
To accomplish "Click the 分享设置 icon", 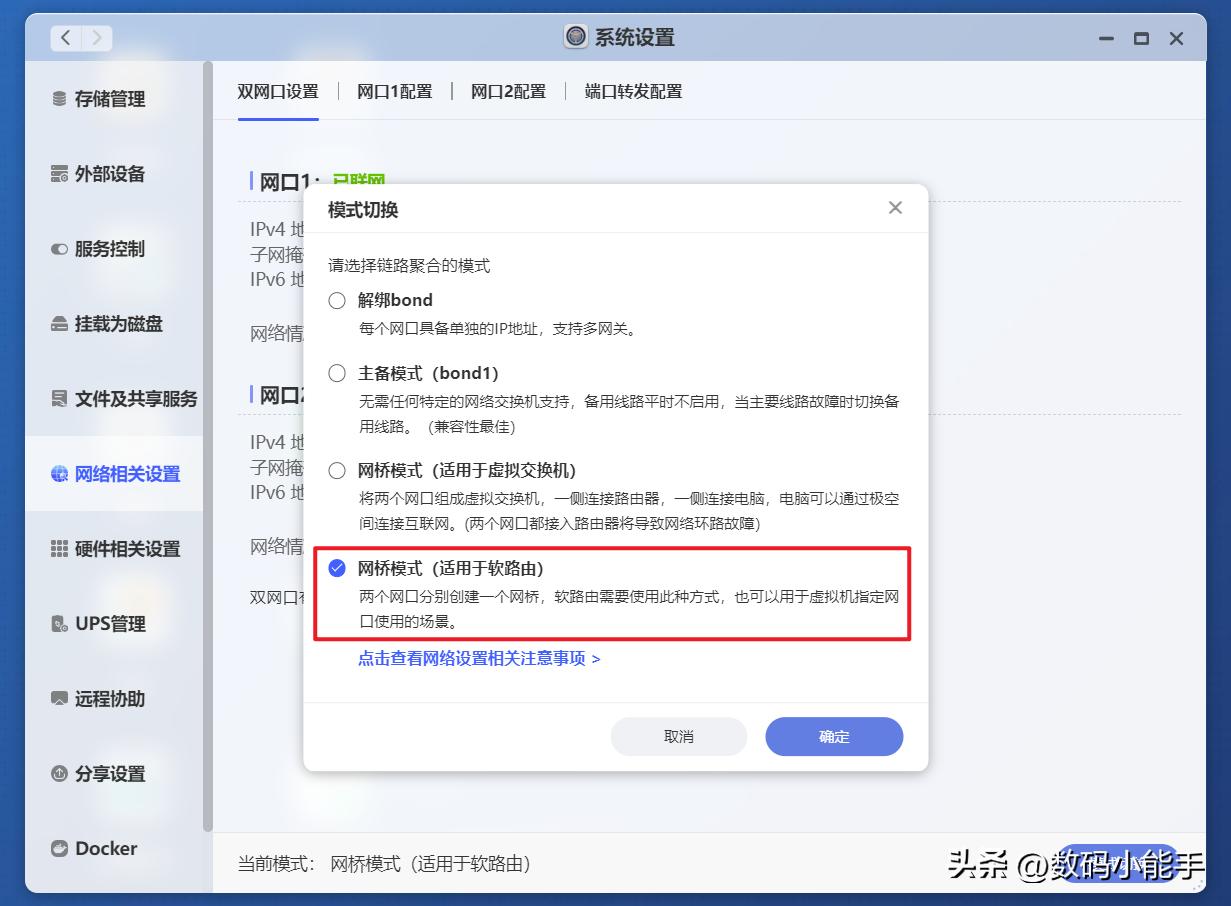I will click(59, 774).
